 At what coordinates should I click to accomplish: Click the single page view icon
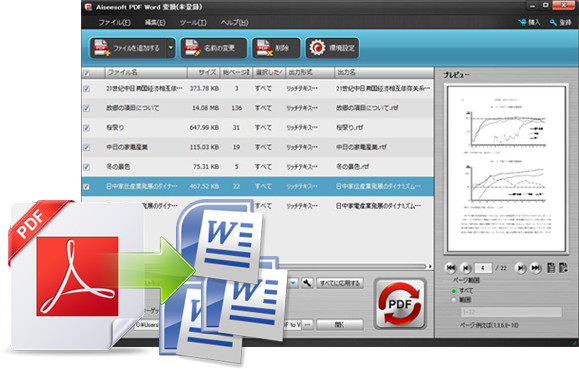point(551,268)
